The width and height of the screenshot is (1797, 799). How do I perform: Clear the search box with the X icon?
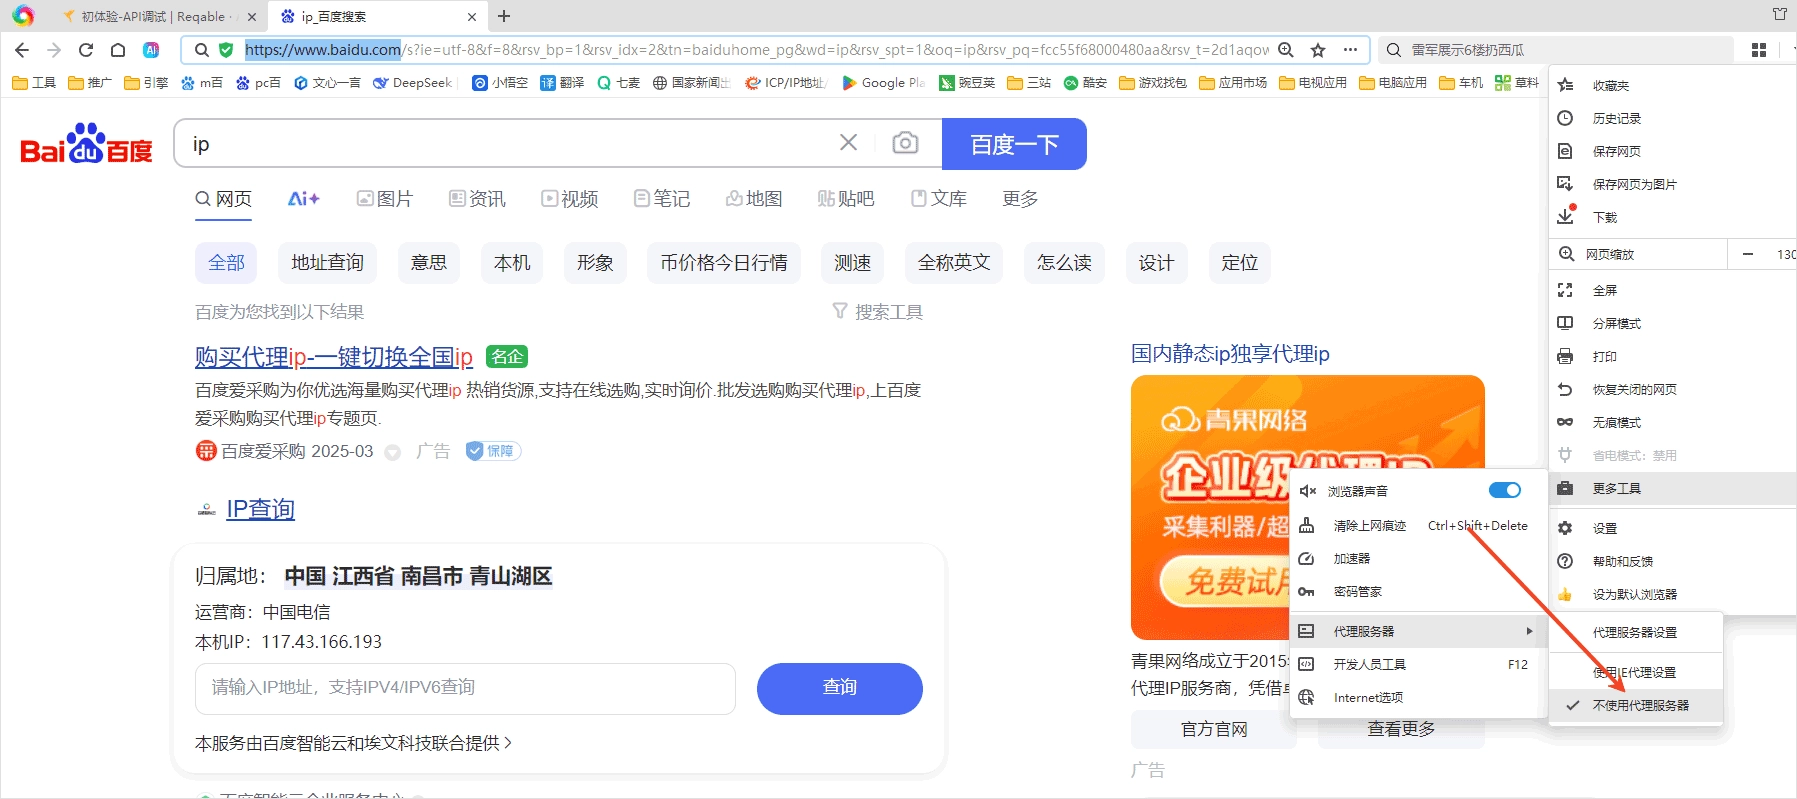(848, 143)
